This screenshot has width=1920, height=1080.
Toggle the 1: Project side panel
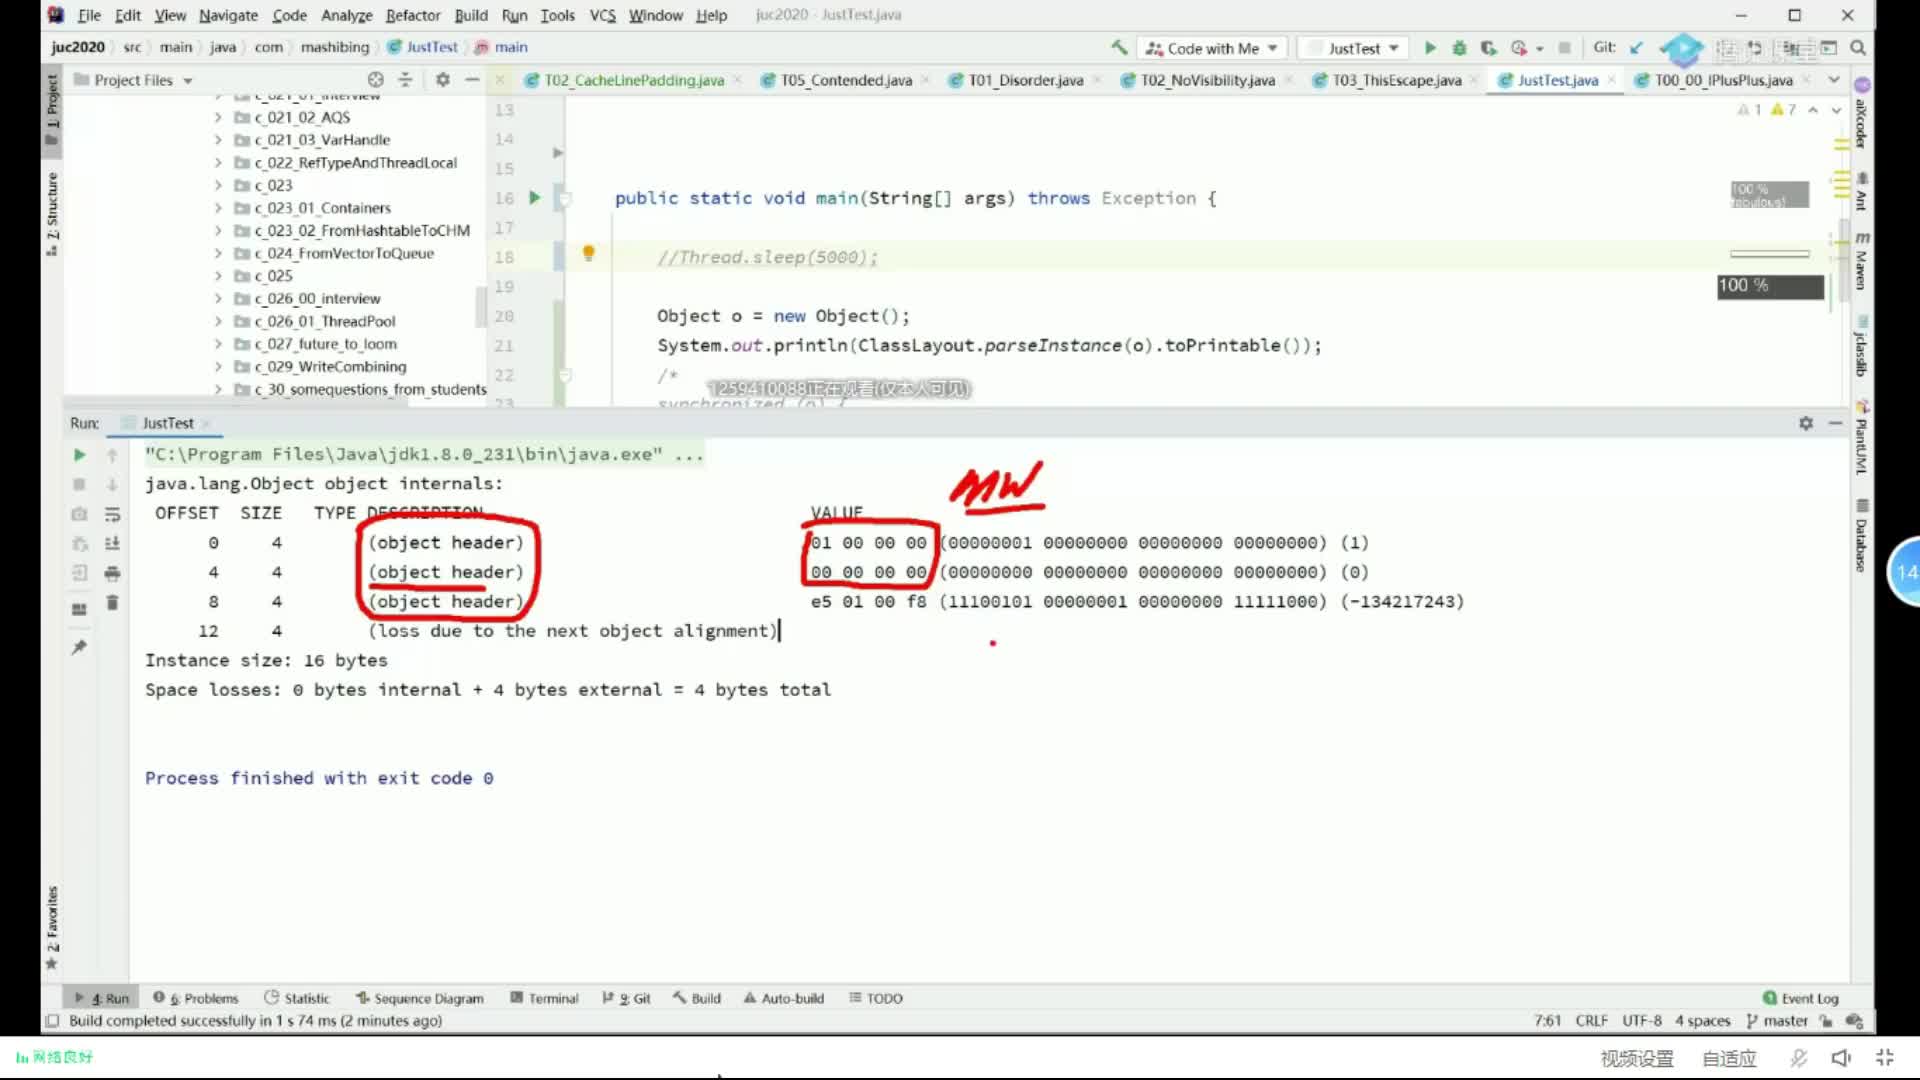52,110
